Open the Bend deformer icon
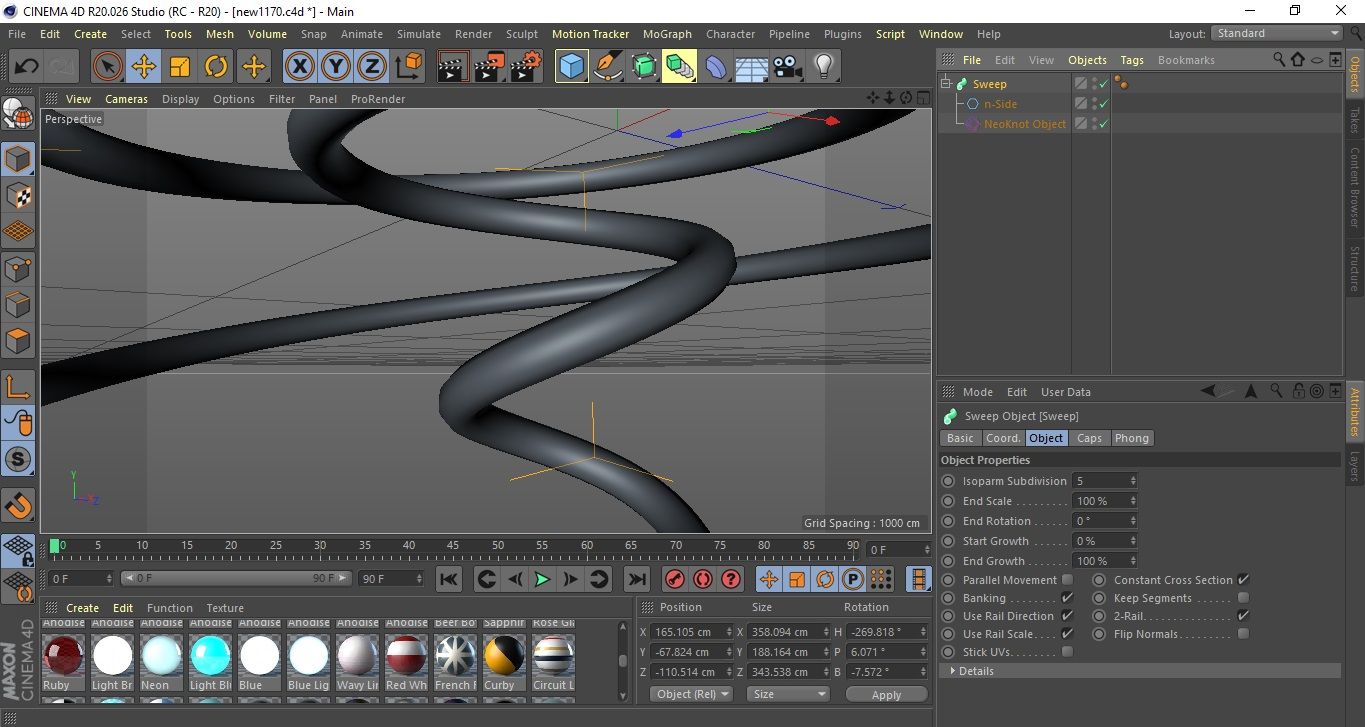The image size is (1365, 727). [716, 67]
